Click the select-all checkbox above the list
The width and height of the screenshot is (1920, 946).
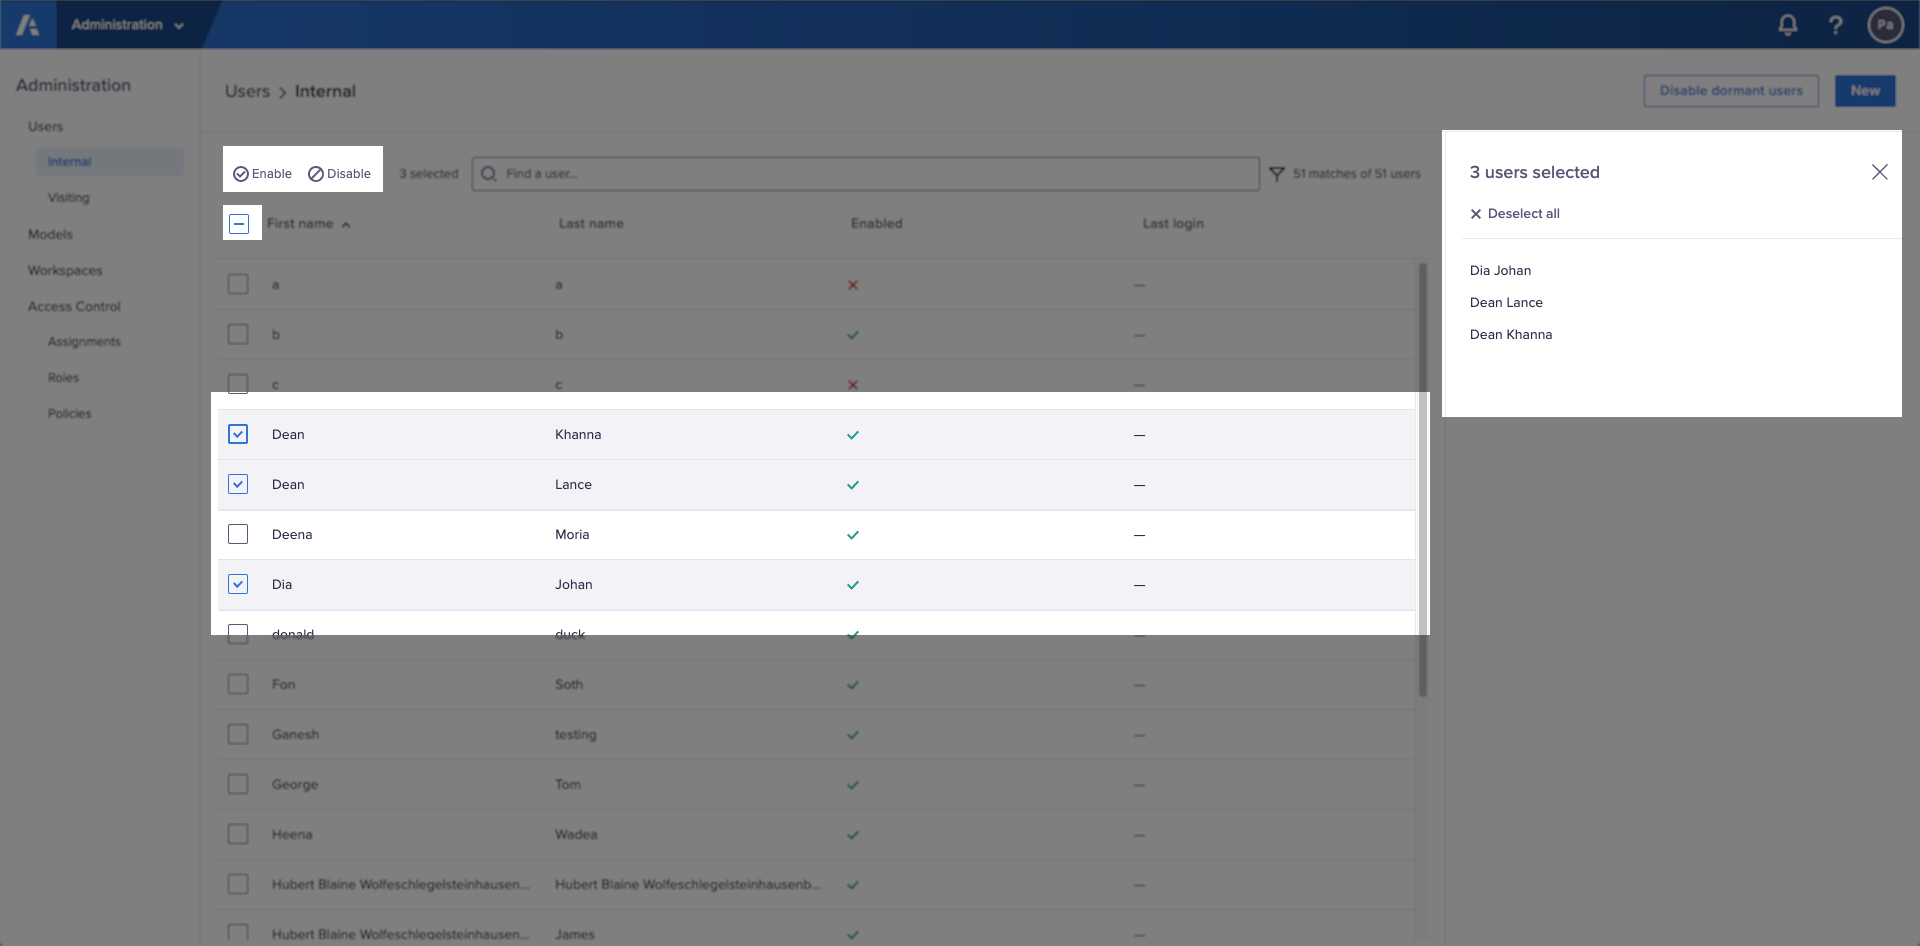coord(238,222)
